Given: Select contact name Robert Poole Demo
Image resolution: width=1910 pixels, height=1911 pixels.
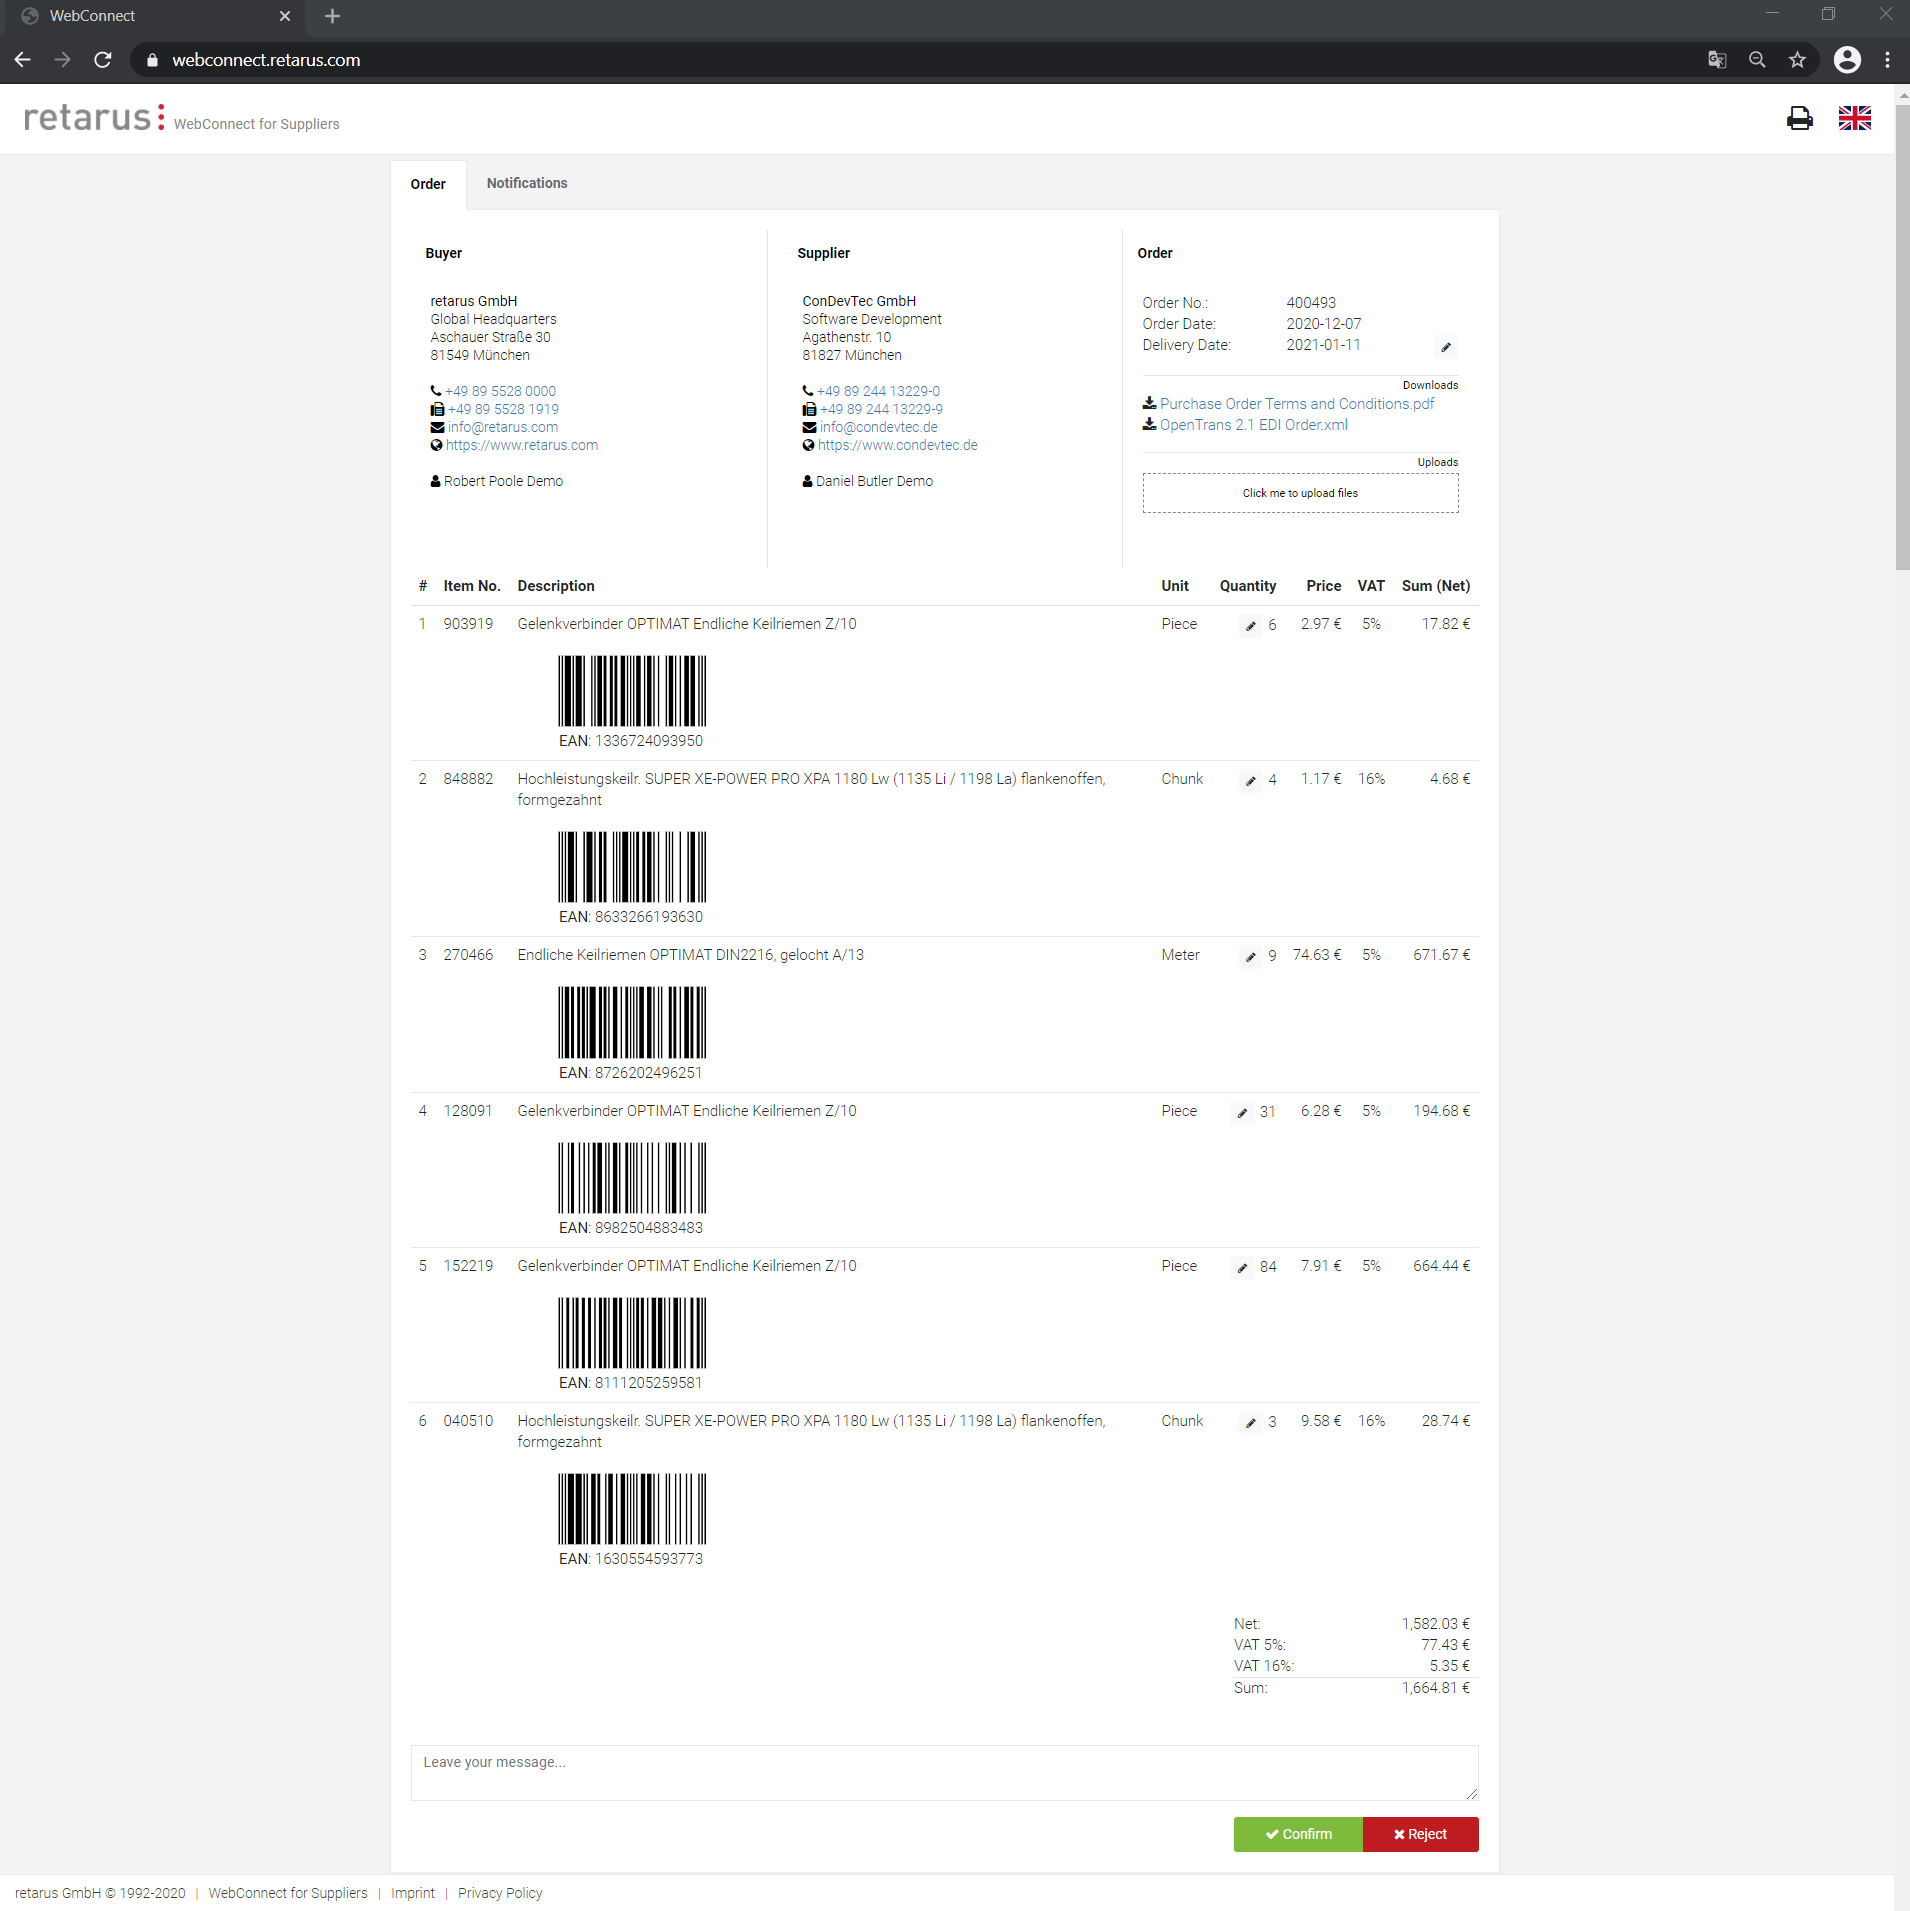Looking at the screenshot, I should 503,481.
